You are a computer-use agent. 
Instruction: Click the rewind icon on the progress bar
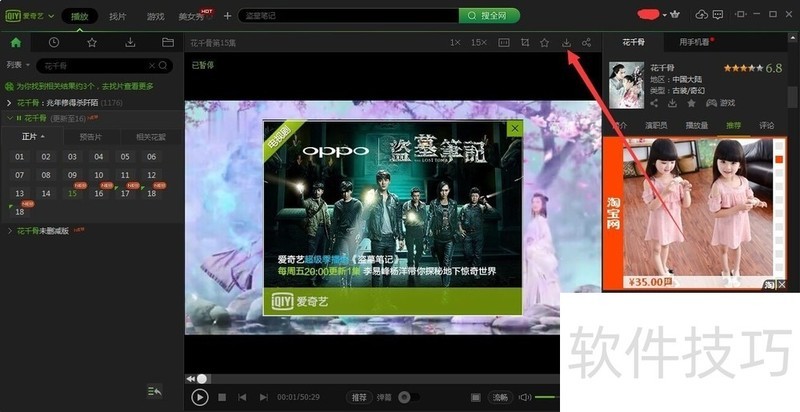point(190,379)
